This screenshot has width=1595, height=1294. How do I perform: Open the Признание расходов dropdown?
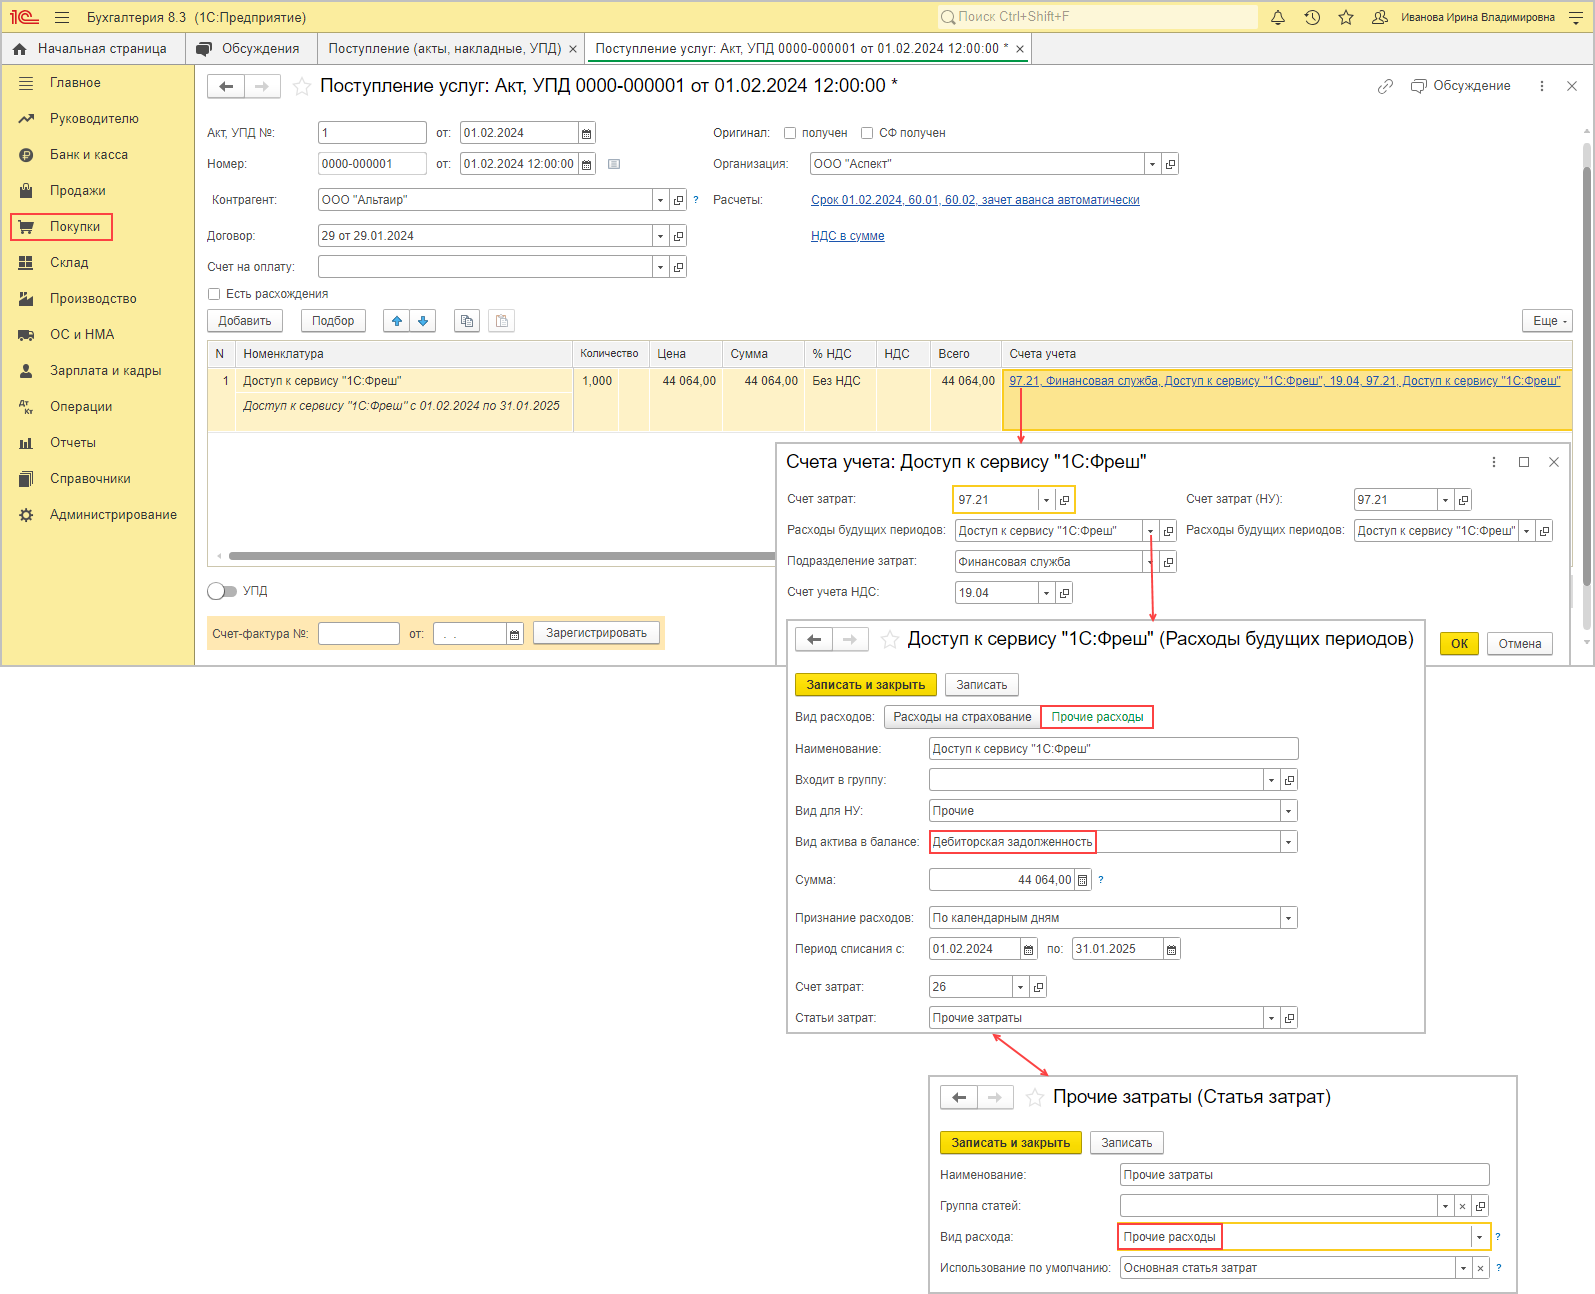tap(1288, 918)
